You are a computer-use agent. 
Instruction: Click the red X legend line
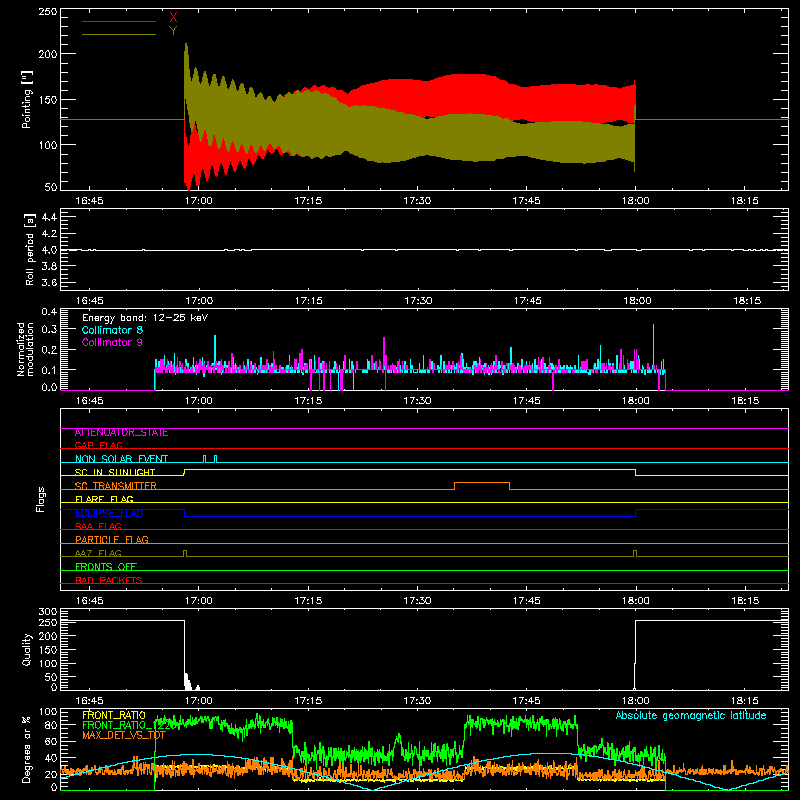[x=119, y=21]
